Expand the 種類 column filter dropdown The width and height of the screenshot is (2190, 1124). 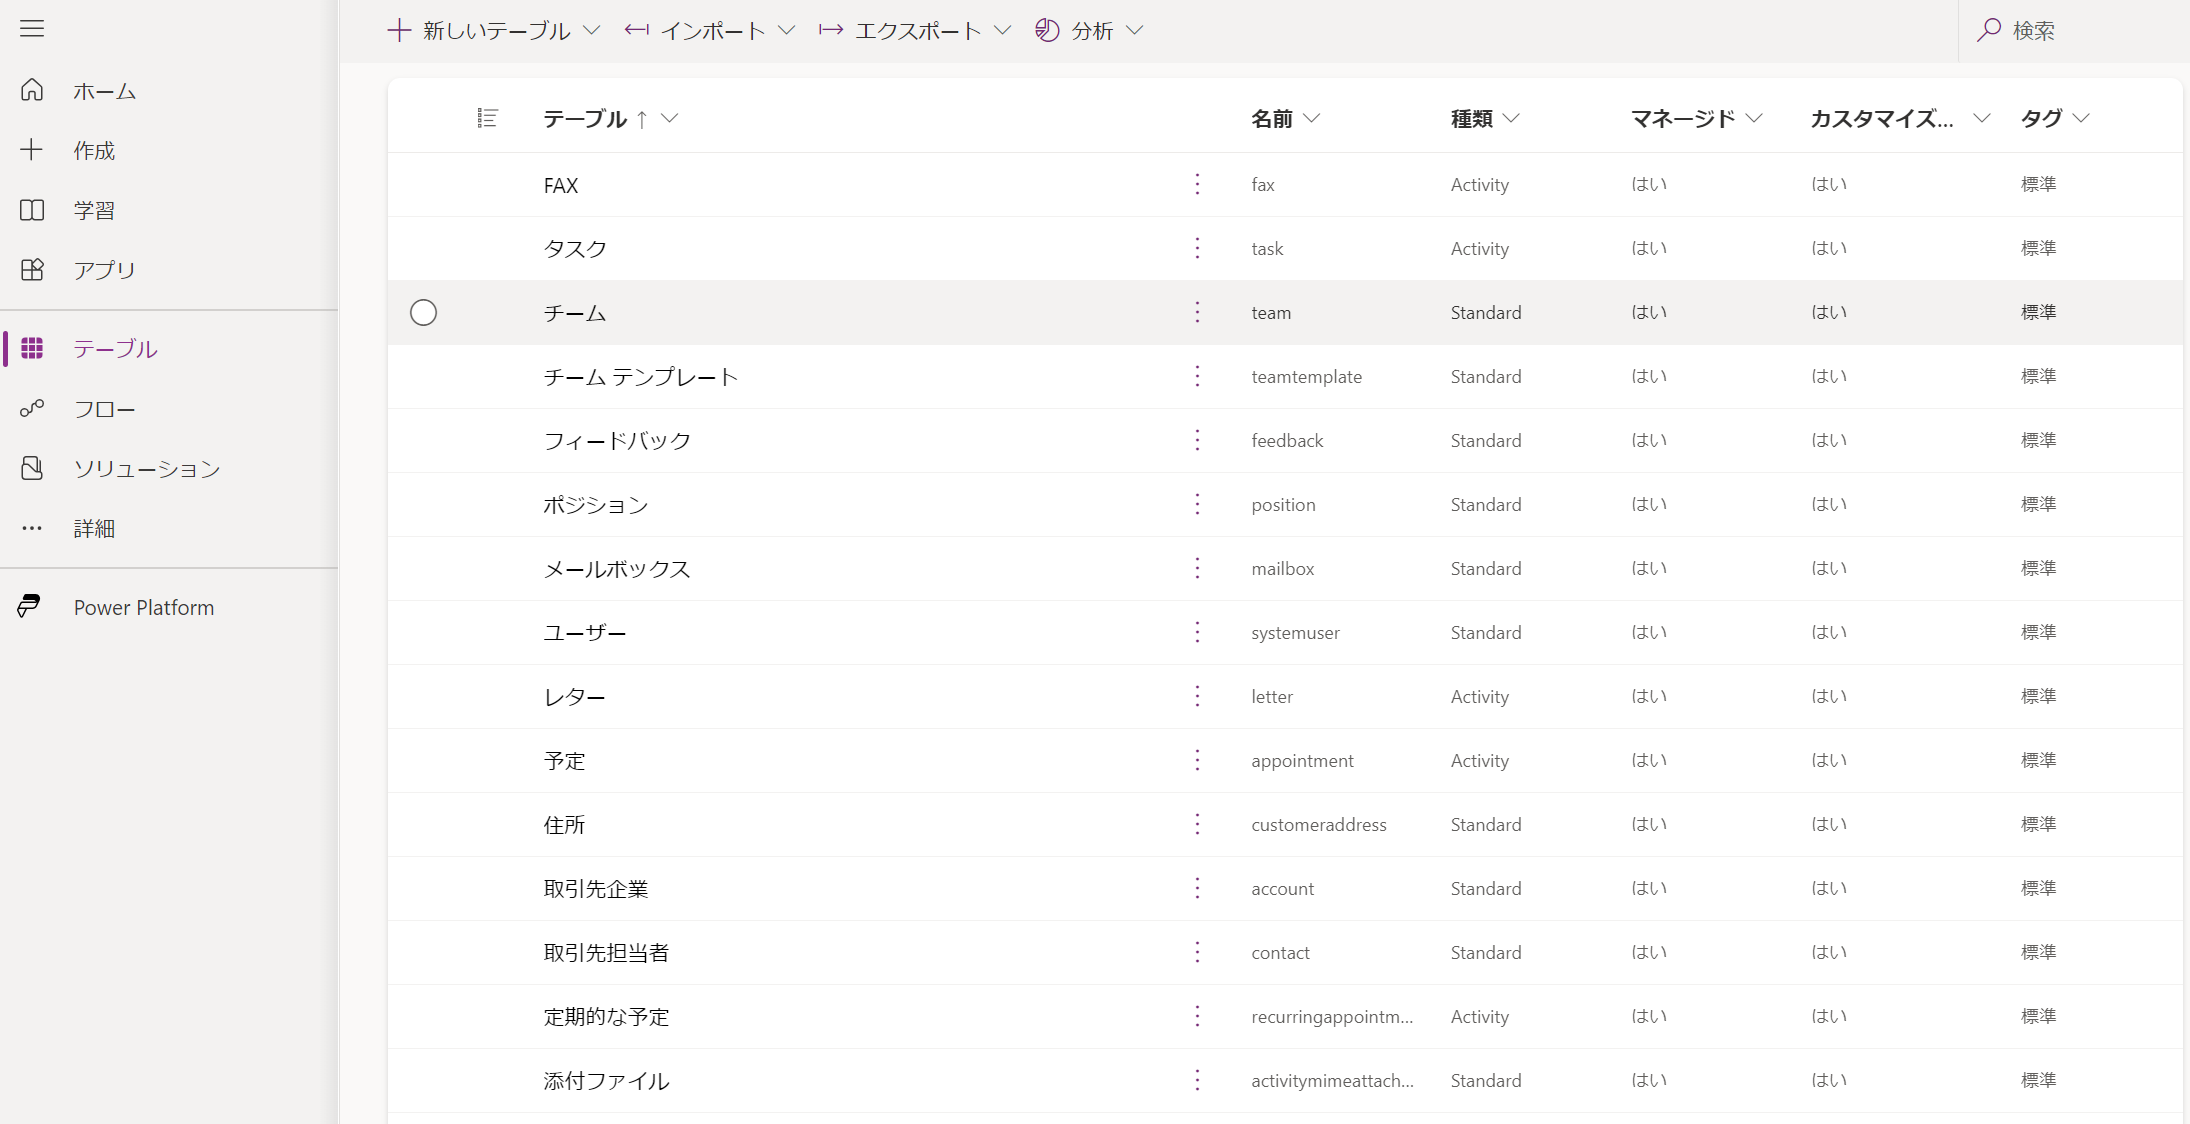1514,118
